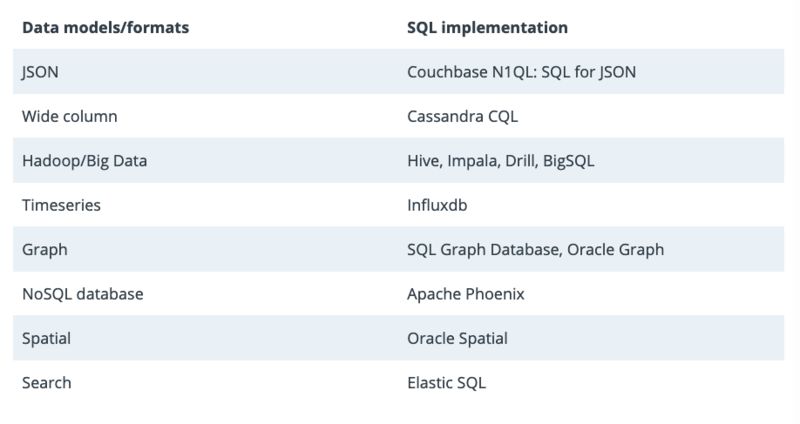This screenshot has height=424, width=800.
Task: Click the Elastic SQL entry
Action: pyautogui.click(x=446, y=382)
